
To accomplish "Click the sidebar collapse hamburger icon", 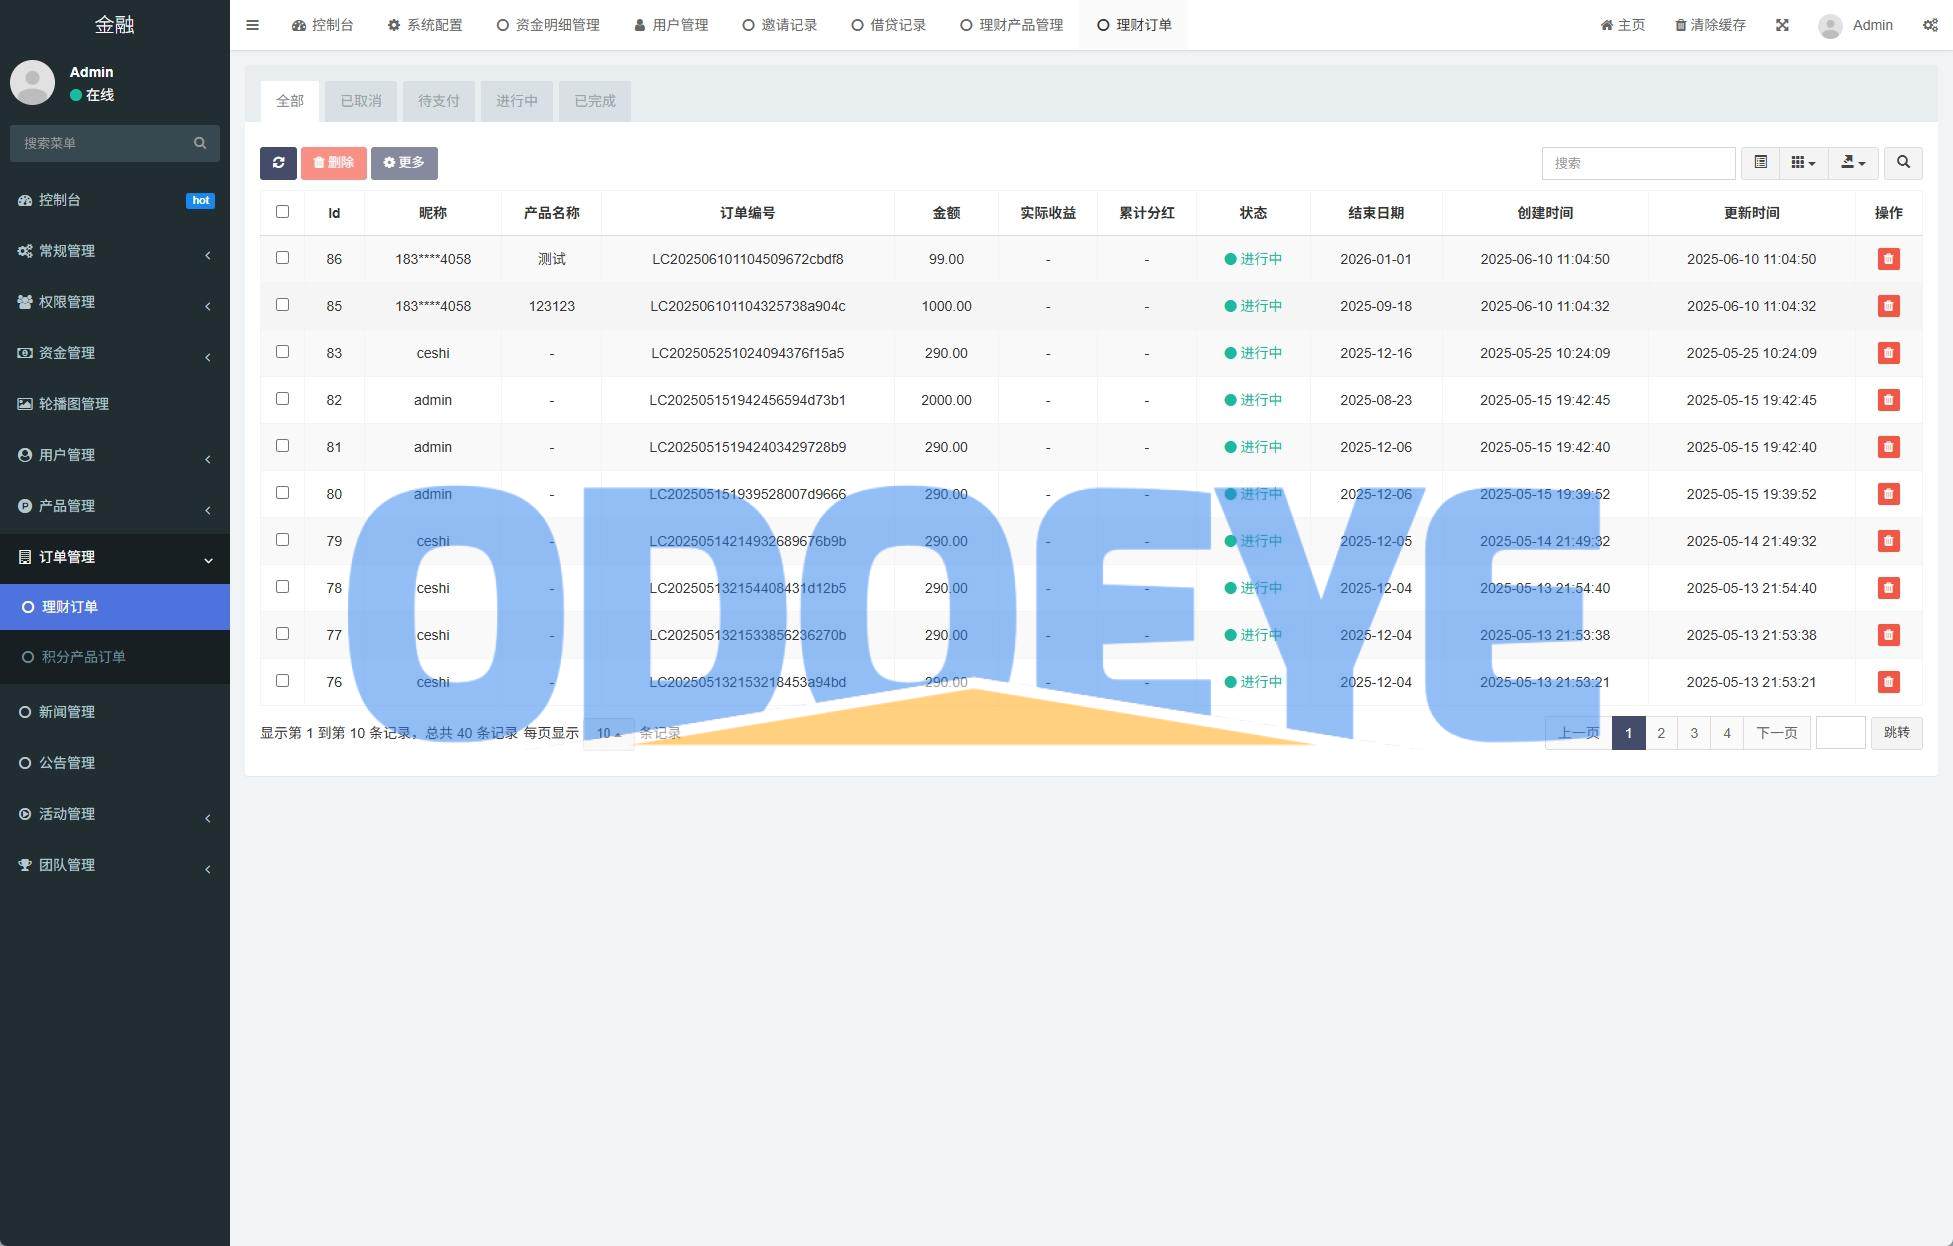I will 252,25.
